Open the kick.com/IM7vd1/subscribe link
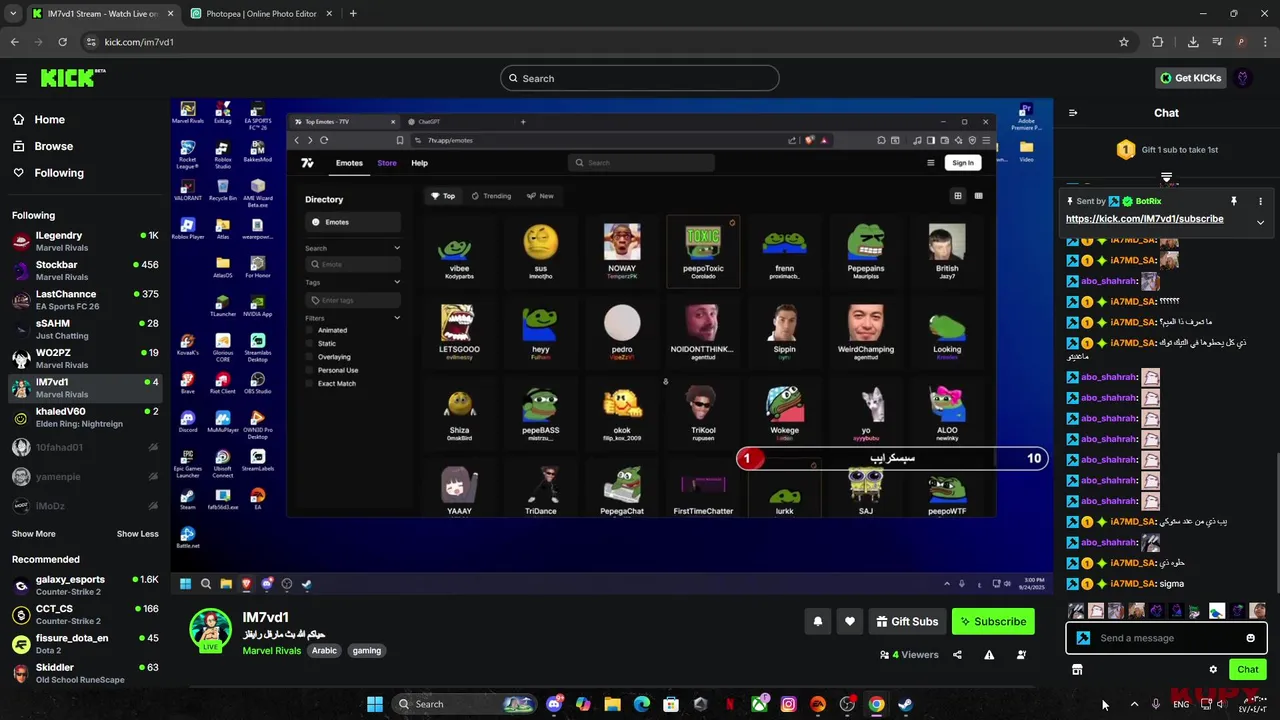 (x=1144, y=219)
